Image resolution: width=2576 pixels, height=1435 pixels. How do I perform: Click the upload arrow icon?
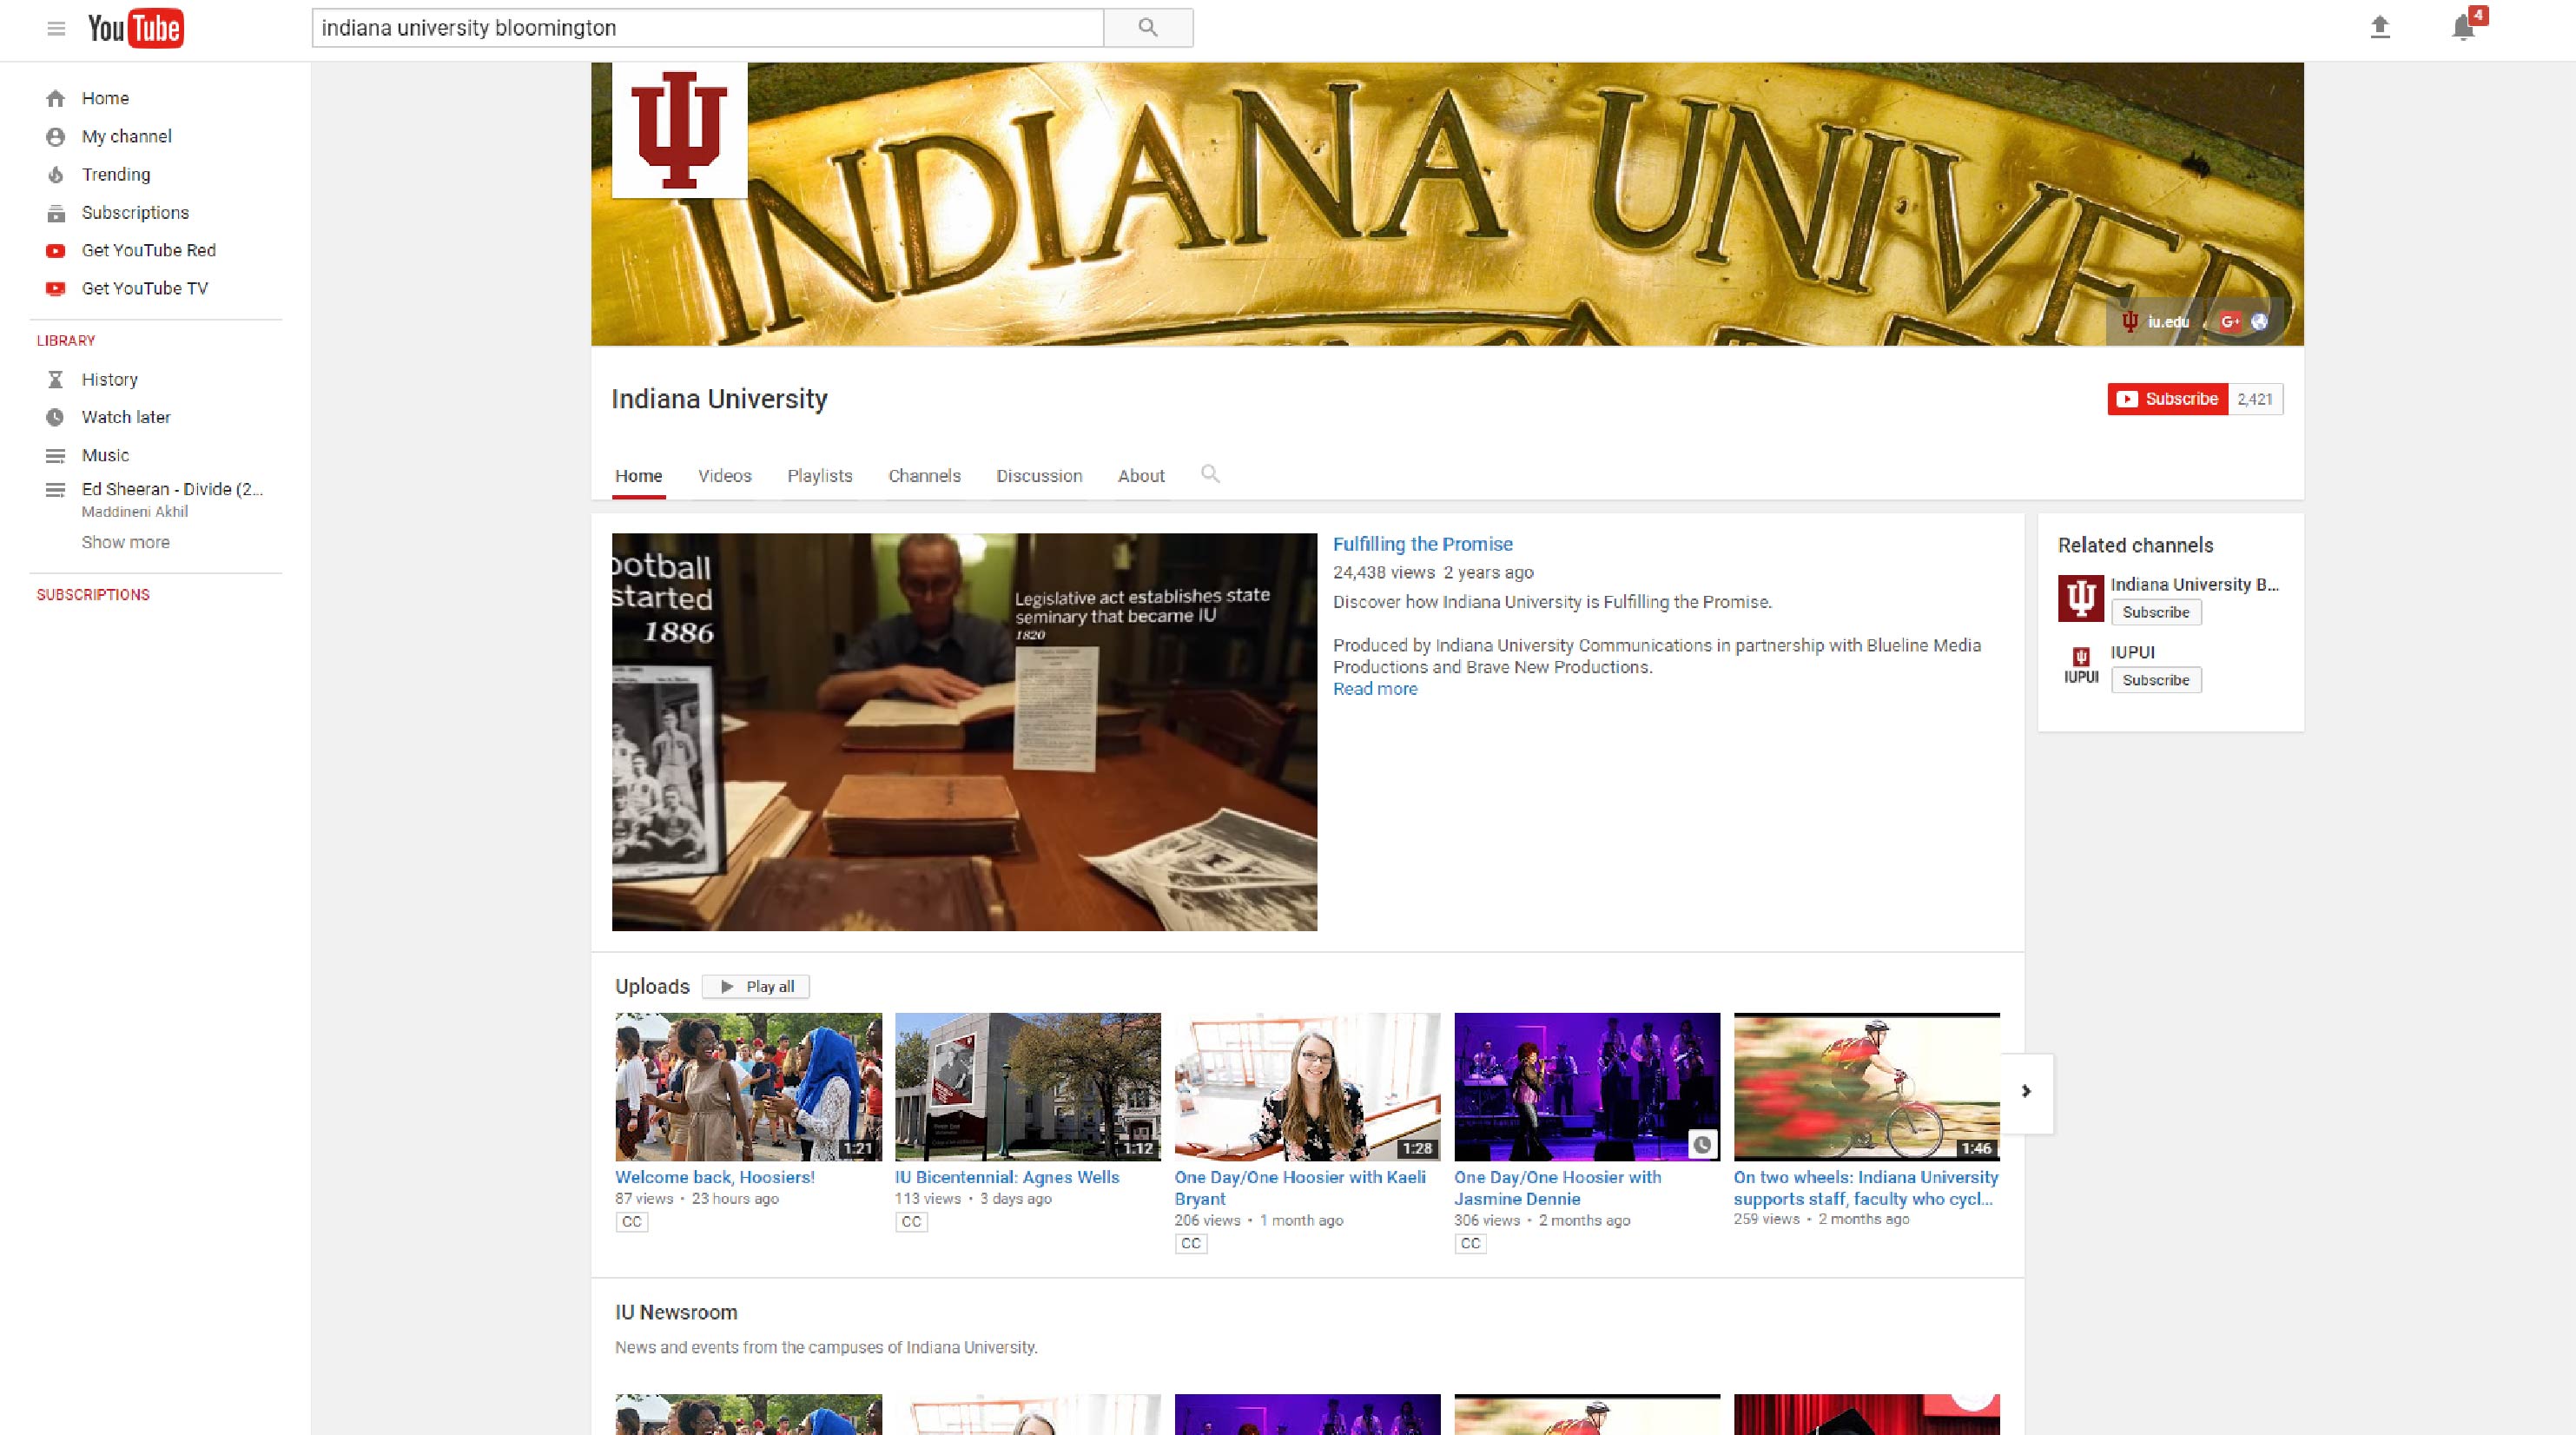pyautogui.click(x=2380, y=27)
